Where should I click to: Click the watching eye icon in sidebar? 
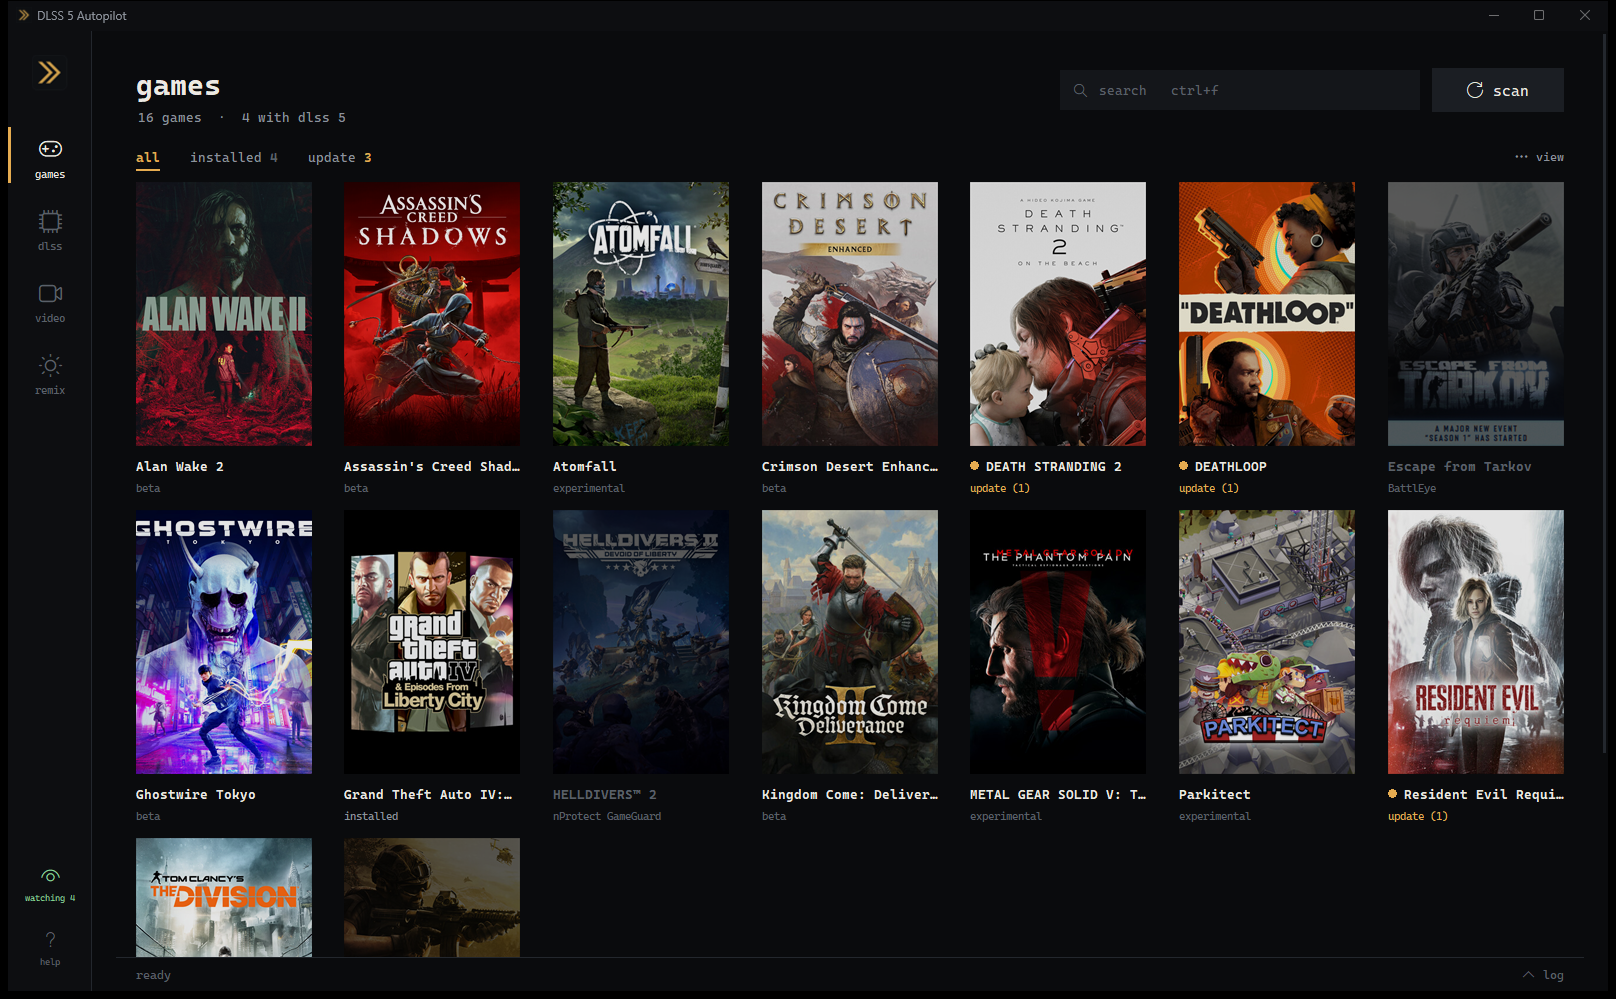pyautogui.click(x=50, y=876)
